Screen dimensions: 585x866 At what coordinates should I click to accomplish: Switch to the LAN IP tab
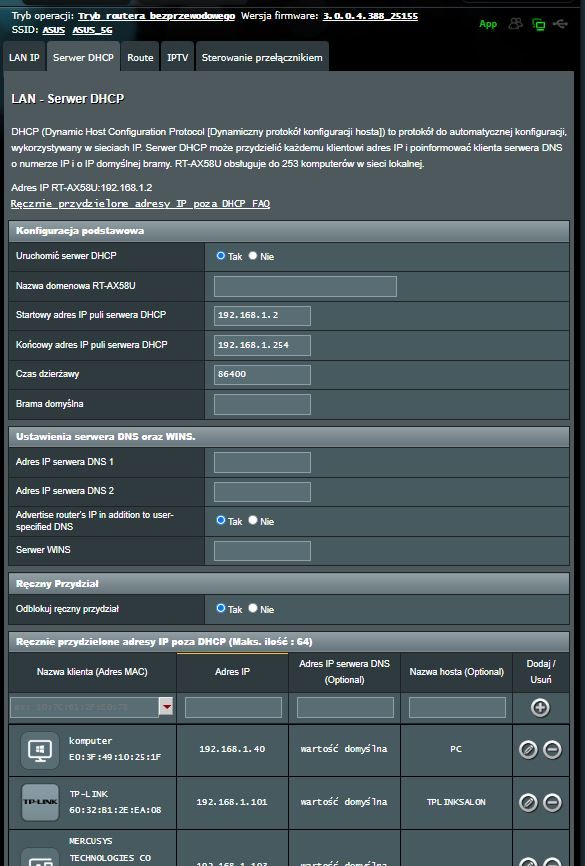[x=24, y=57]
